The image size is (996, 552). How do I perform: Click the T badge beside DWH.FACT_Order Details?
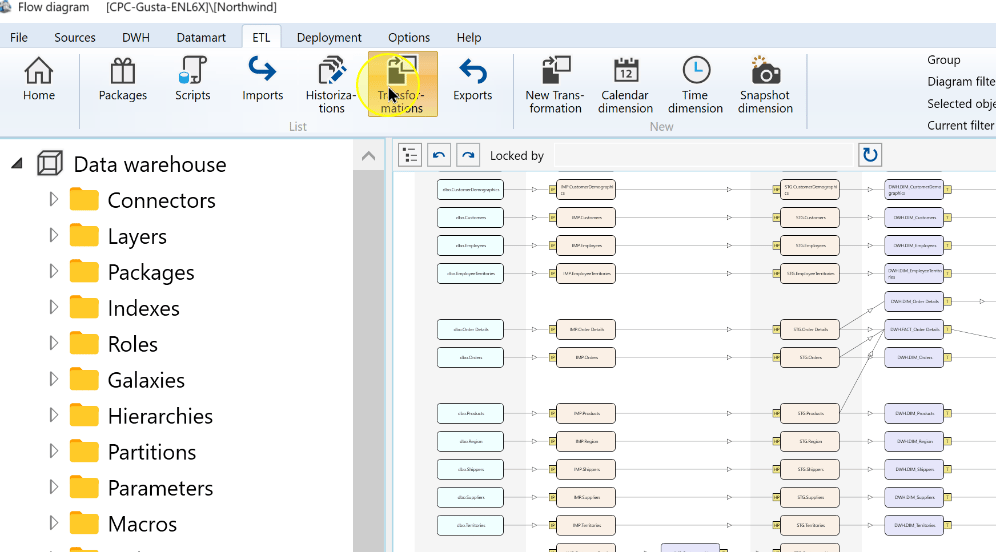(x=947, y=330)
